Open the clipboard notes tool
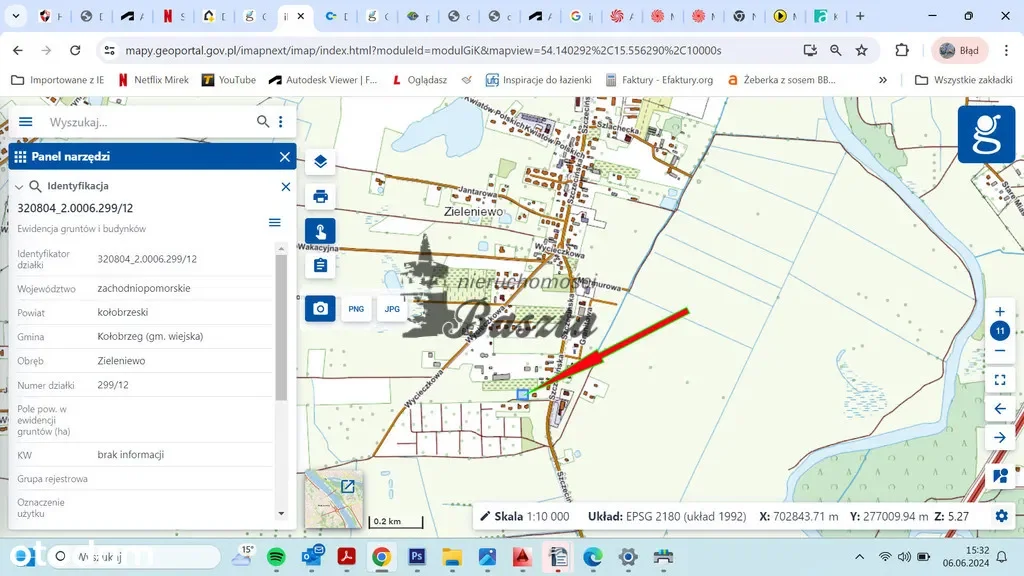Image resolution: width=1024 pixels, height=576 pixels. click(x=320, y=265)
